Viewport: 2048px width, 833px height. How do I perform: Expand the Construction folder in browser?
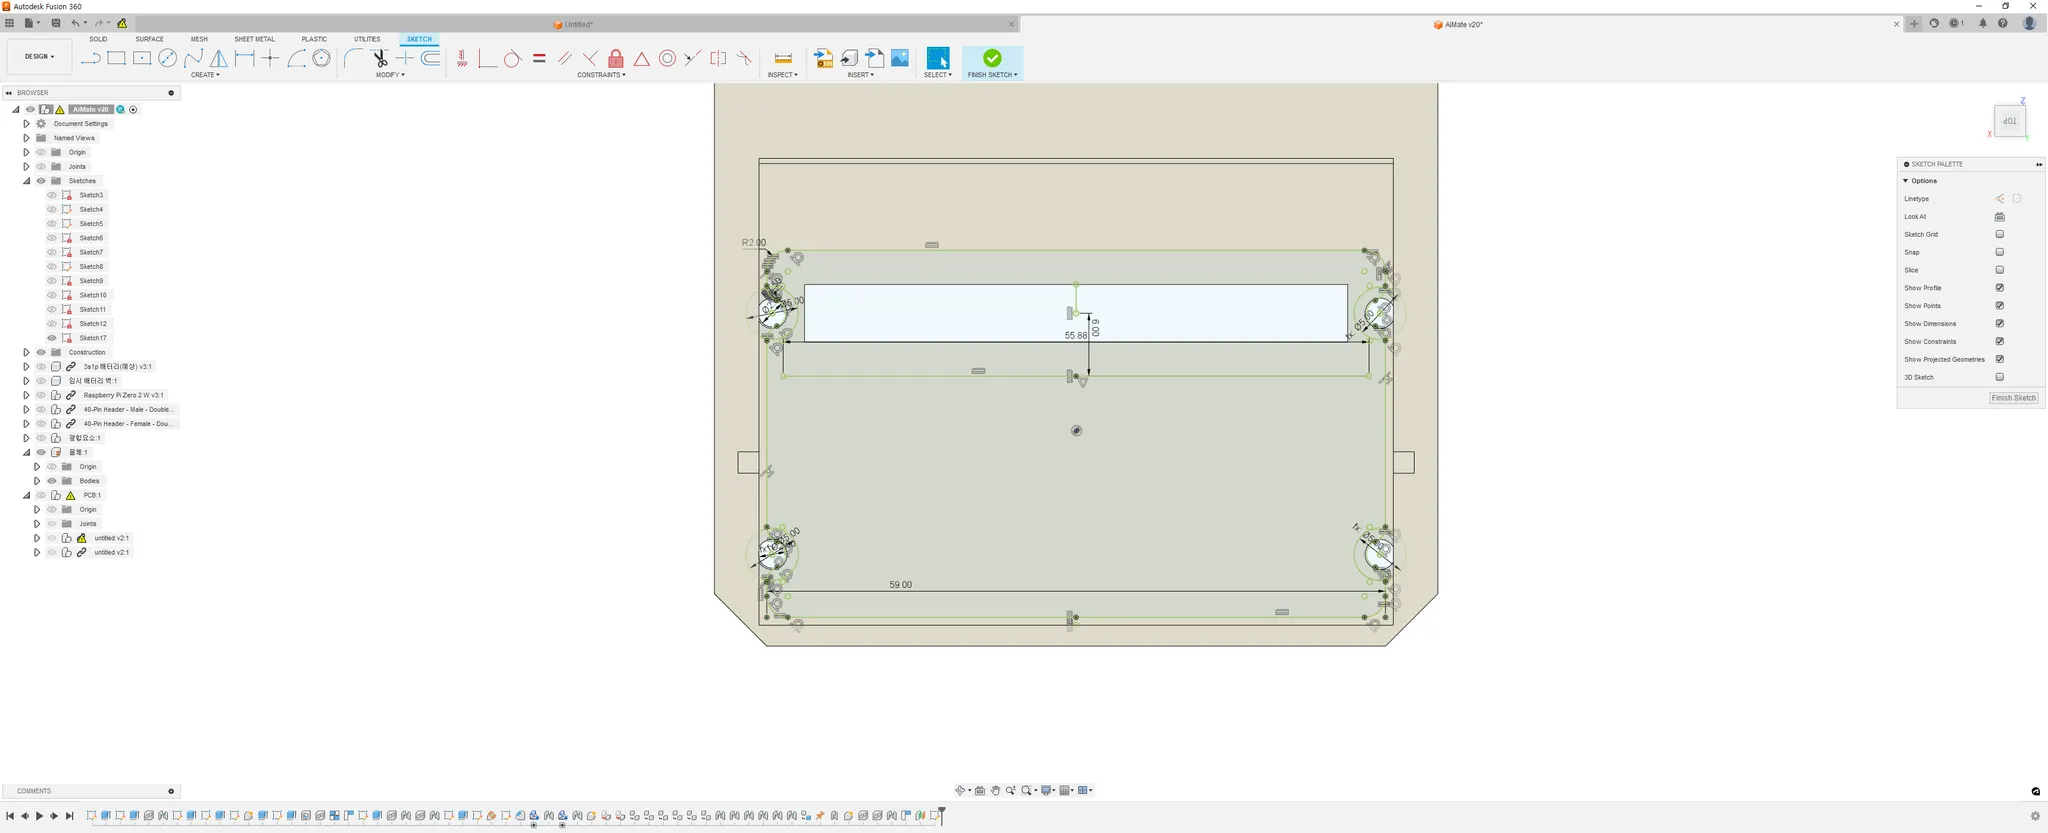coord(26,352)
